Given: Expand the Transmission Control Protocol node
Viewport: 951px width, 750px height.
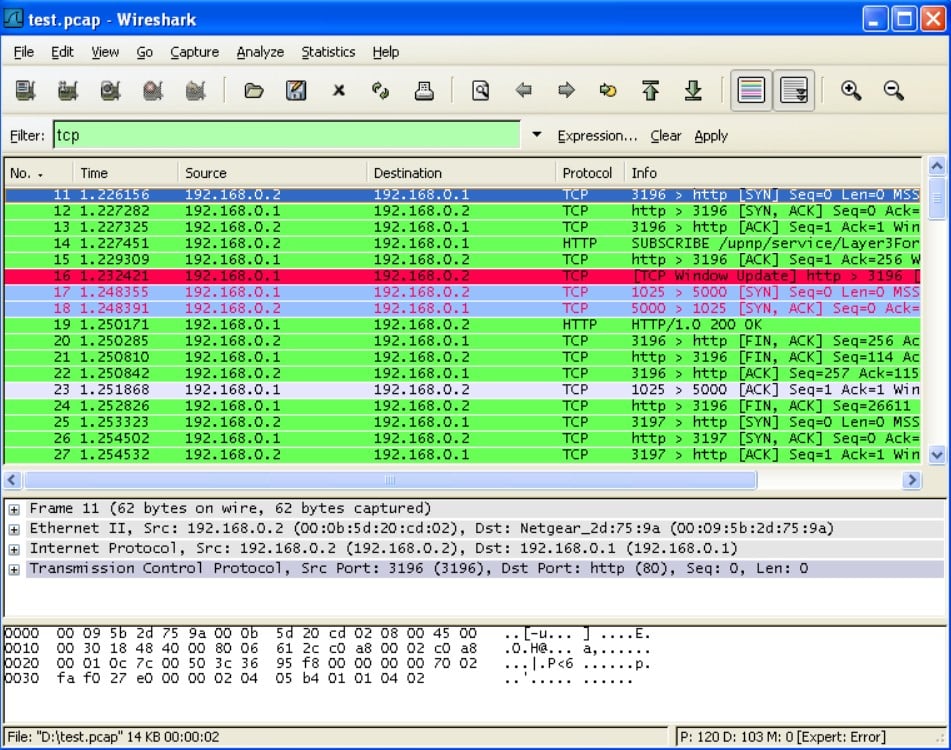Looking at the screenshot, I should coord(14,569).
